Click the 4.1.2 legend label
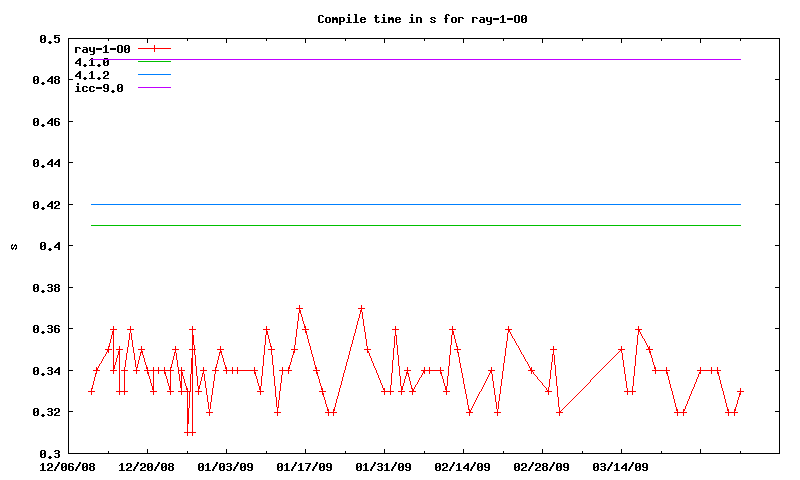This screenshot has width=800, height=480. pyautogui.click(x=92, y=75)
